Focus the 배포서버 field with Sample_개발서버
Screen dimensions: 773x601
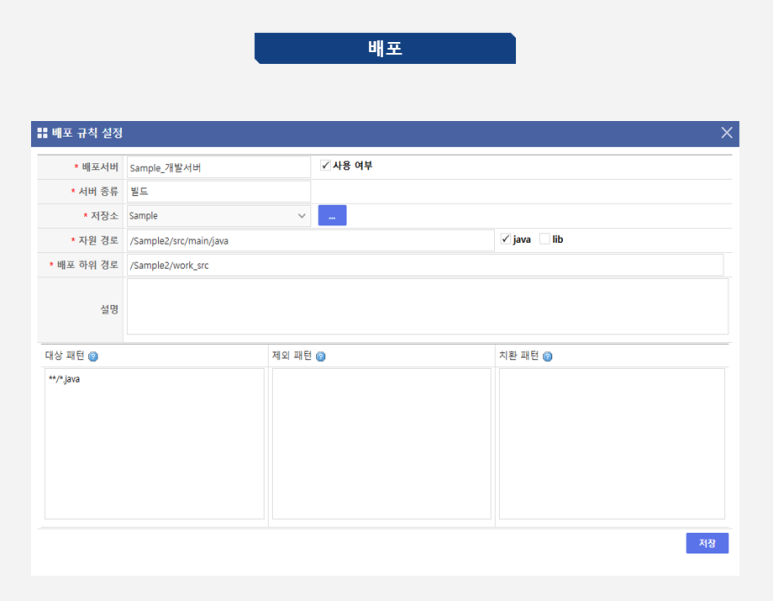point(218,167)
